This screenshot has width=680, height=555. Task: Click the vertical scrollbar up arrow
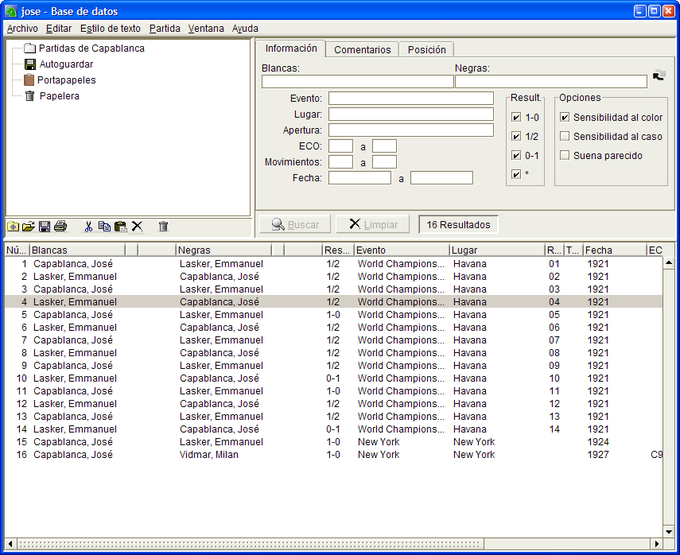coord(668,263)
